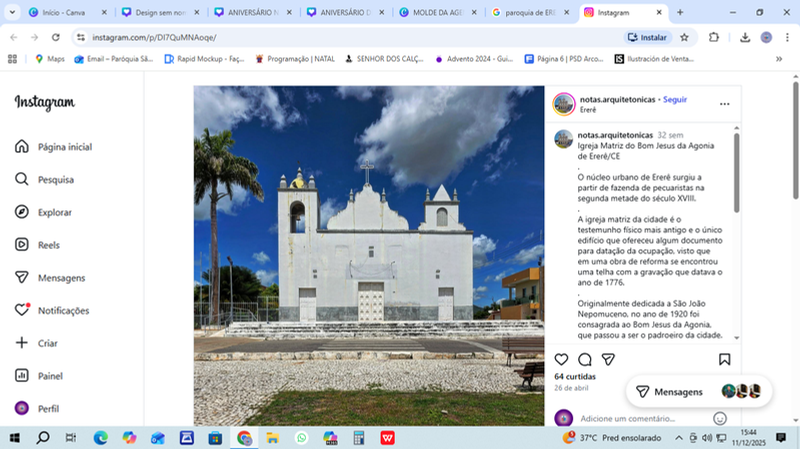This screenshot has height=449, width=800.
Task: Show more bookmarks with the double chevron
Action: click(779, 59)
